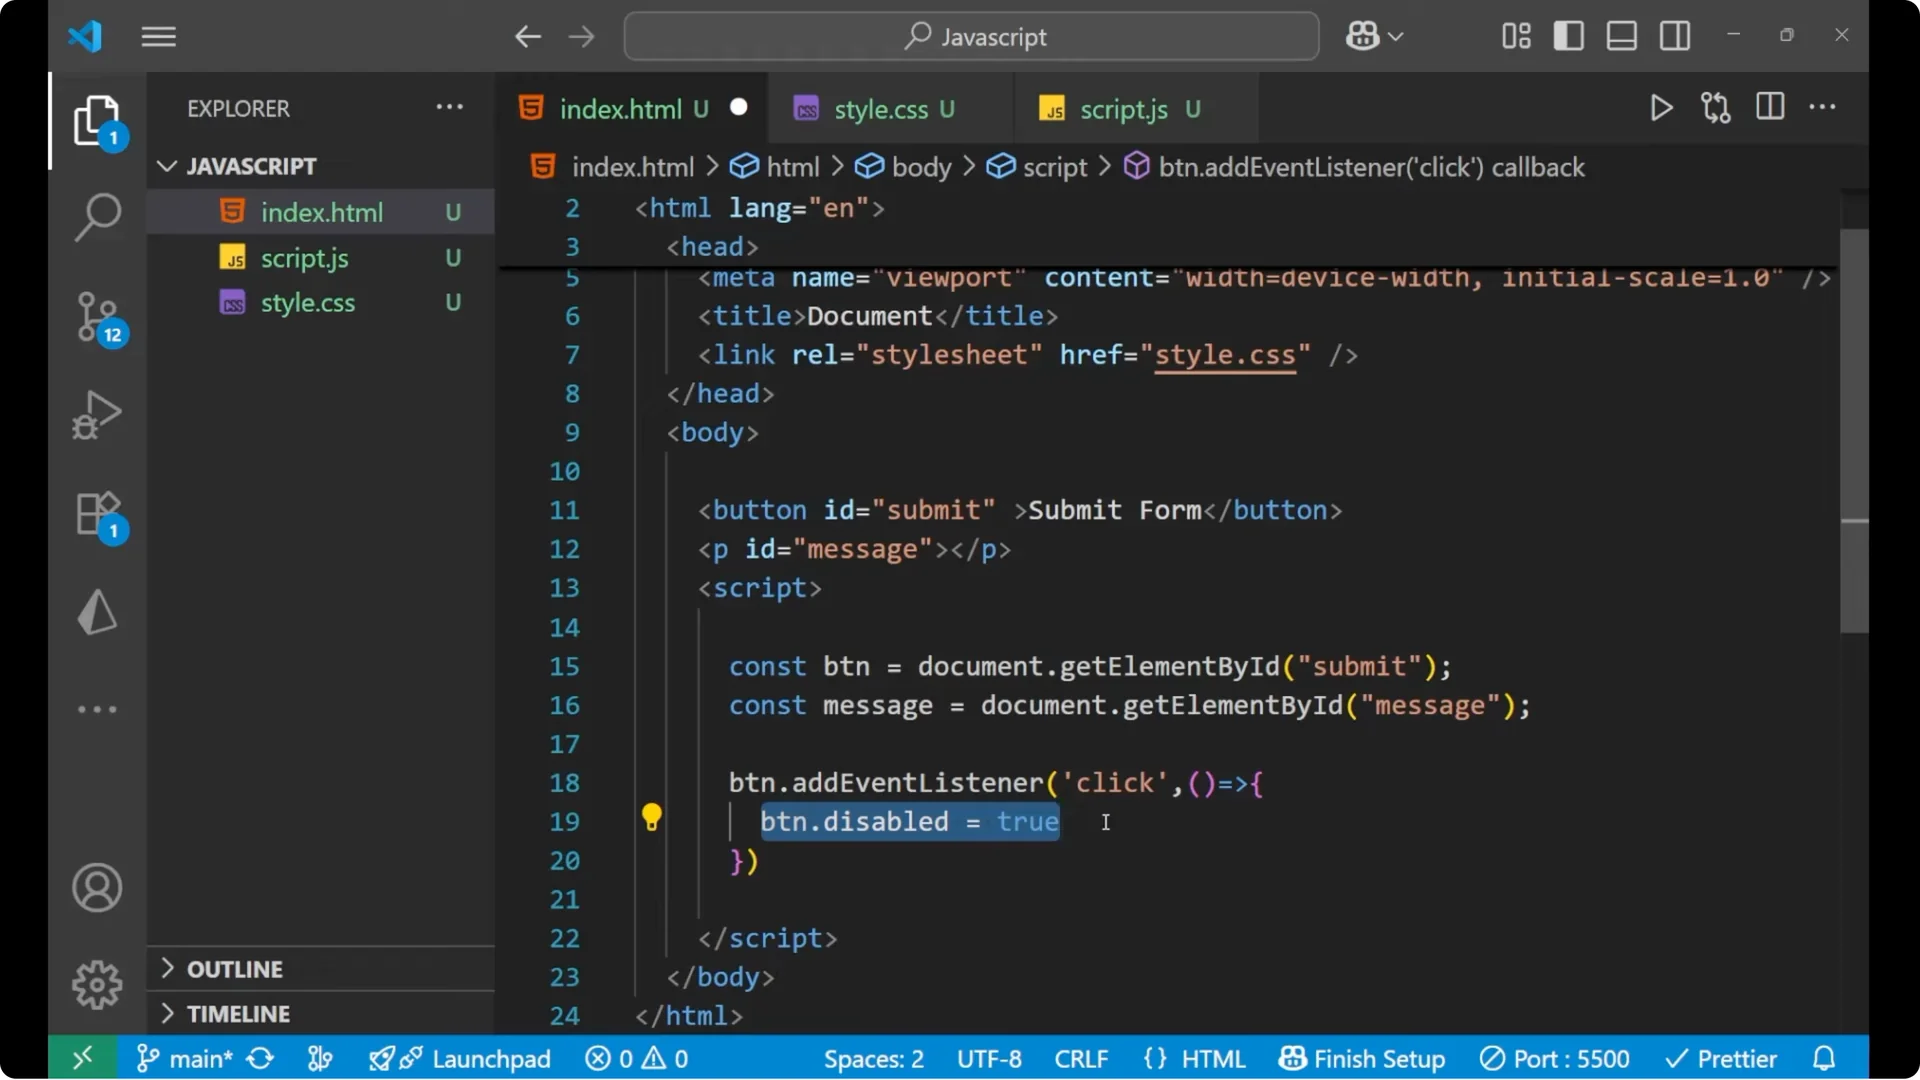
Task: Open the notifications bell
Action: [x=1822, y=1058]
